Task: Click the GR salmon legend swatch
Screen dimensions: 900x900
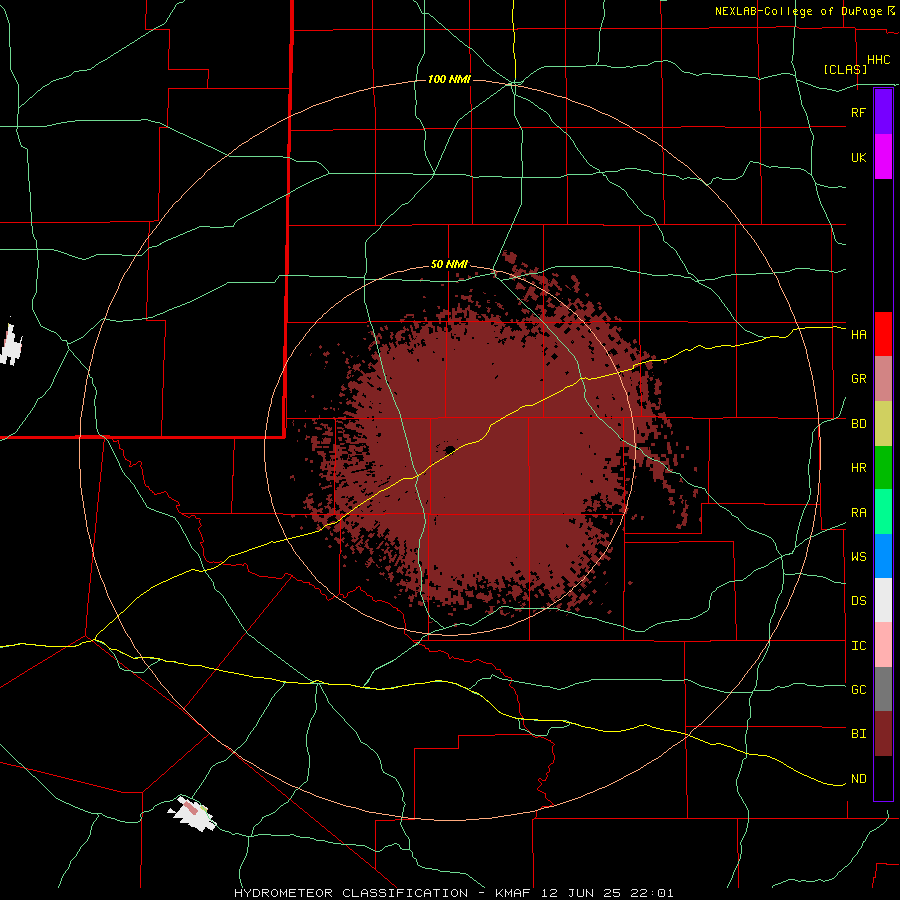Action: pos(883,379)
